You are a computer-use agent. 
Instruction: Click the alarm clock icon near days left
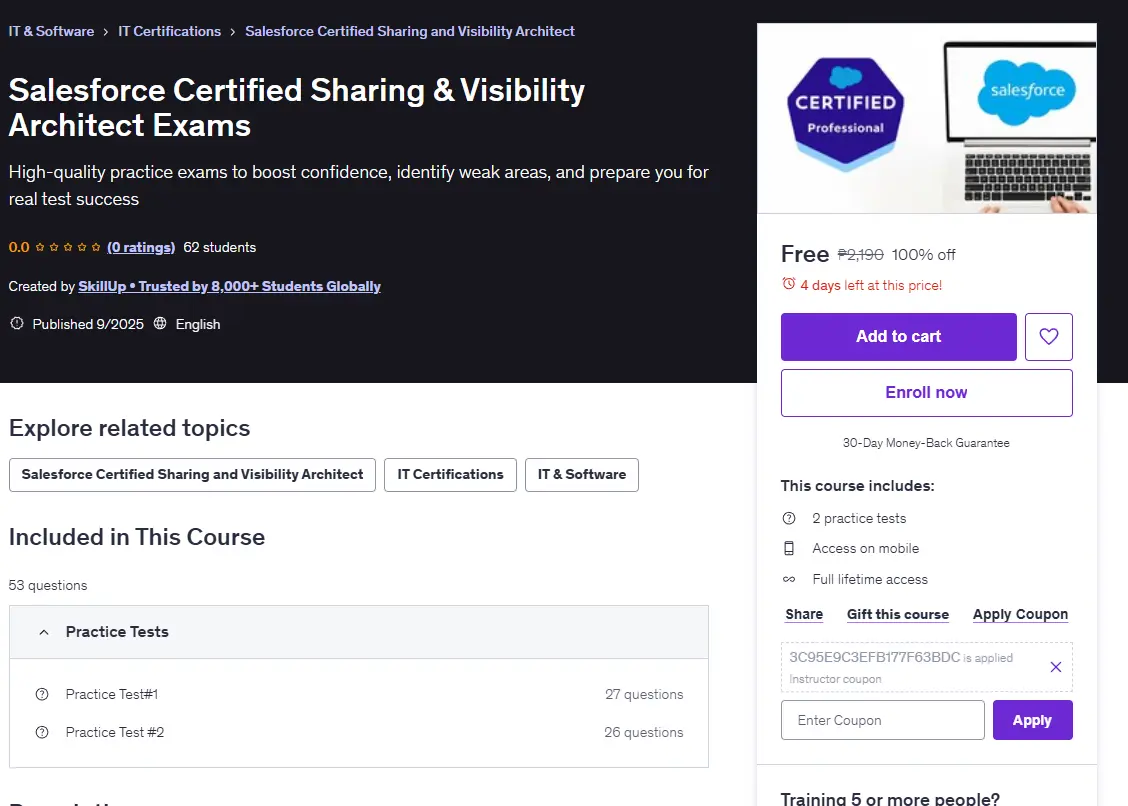tap(788, 284)
